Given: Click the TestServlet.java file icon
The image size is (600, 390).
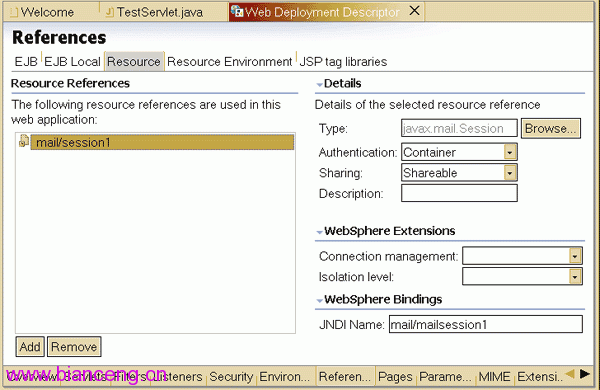Looking at the screenshot, I should 109,13.
